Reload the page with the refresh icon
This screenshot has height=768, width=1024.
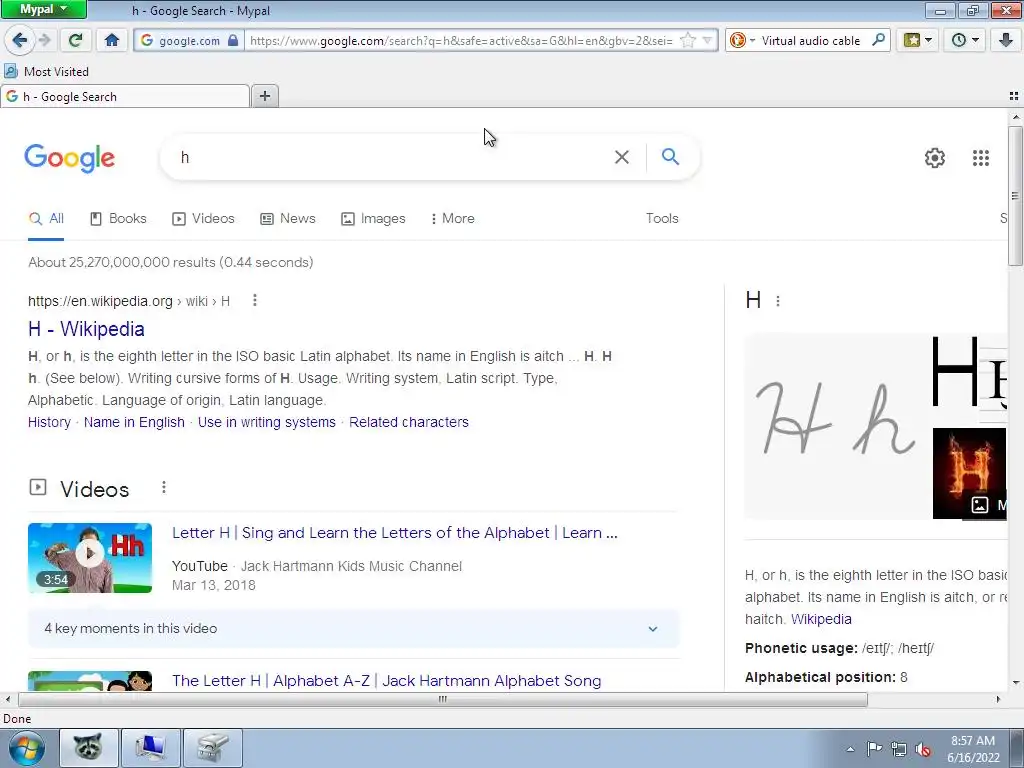click(x=75, y=40)
